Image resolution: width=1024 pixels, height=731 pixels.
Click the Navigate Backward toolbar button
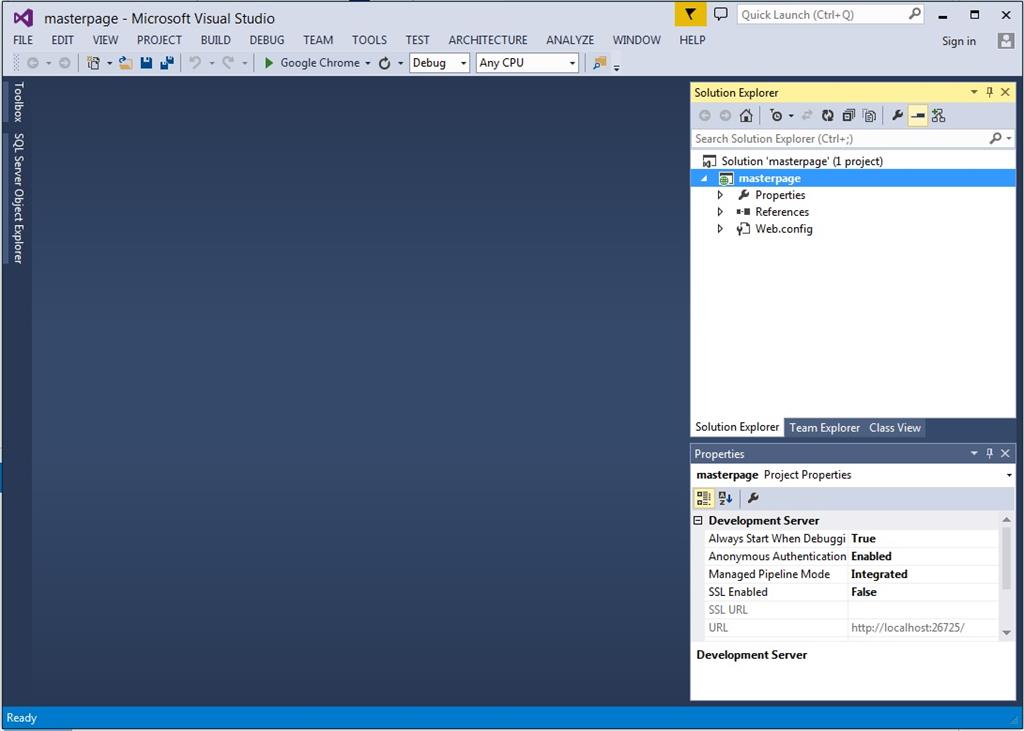[x=32, y=63]
